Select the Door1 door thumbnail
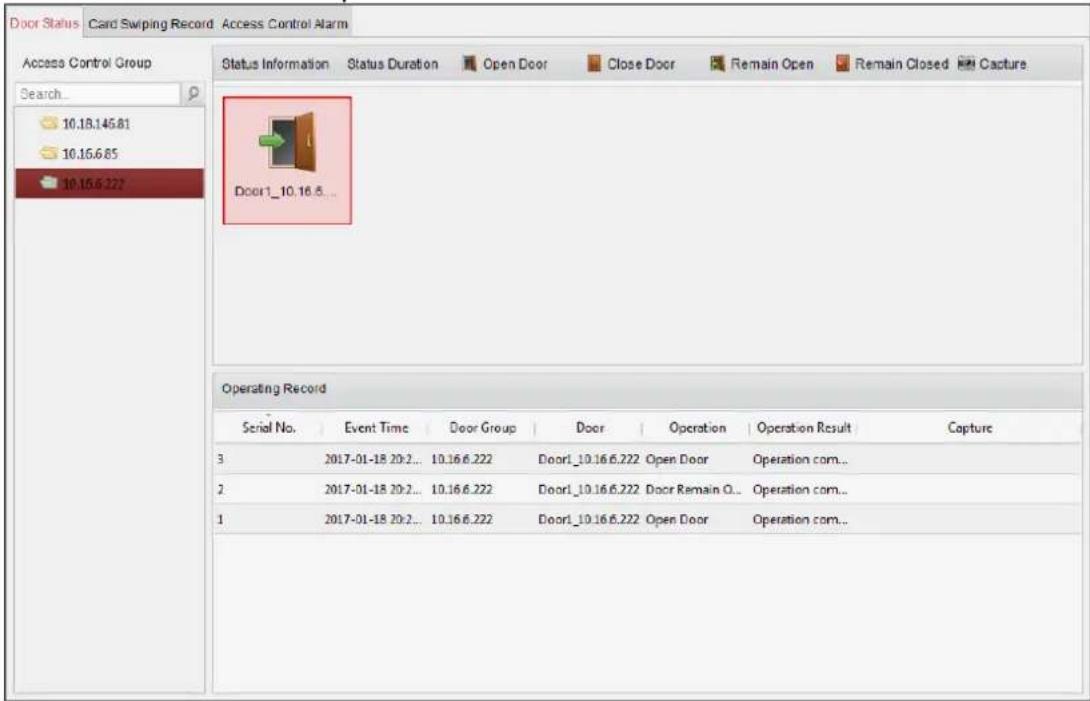The height and width of the screenshot is (701, 1090). click(x=287, y=161)
